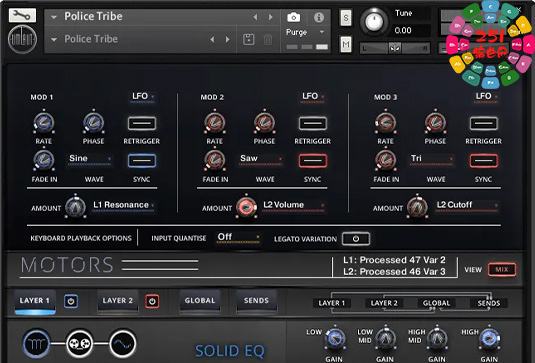The height and width of the screenshot is (363, 535).
Task: Select Layer 1 in the routing diagram
Action: click(332, 303)
